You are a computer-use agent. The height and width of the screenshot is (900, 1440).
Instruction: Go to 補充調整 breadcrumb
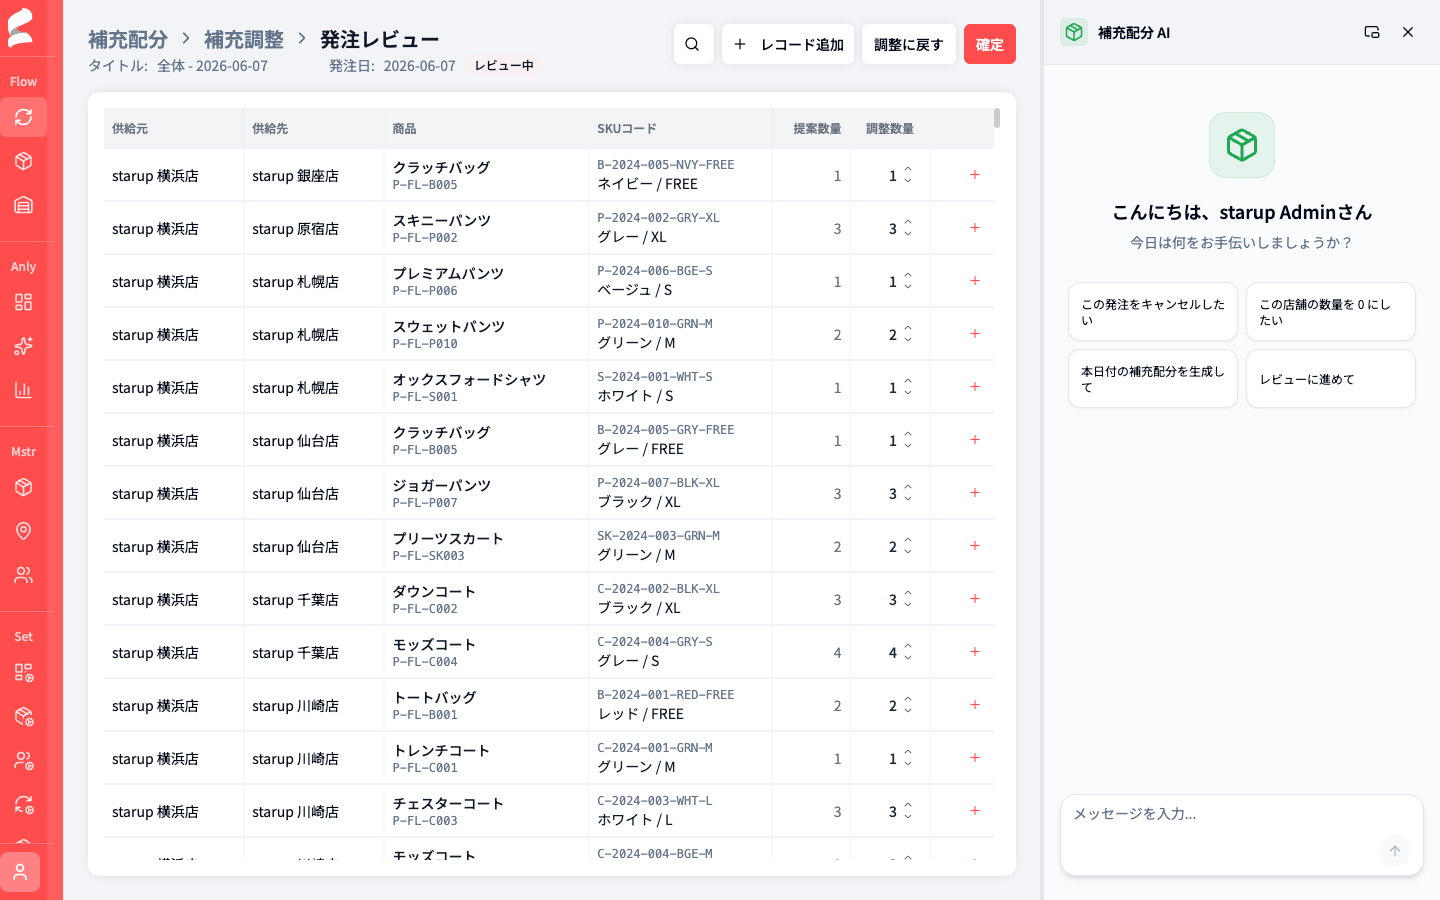pos(244,39)
